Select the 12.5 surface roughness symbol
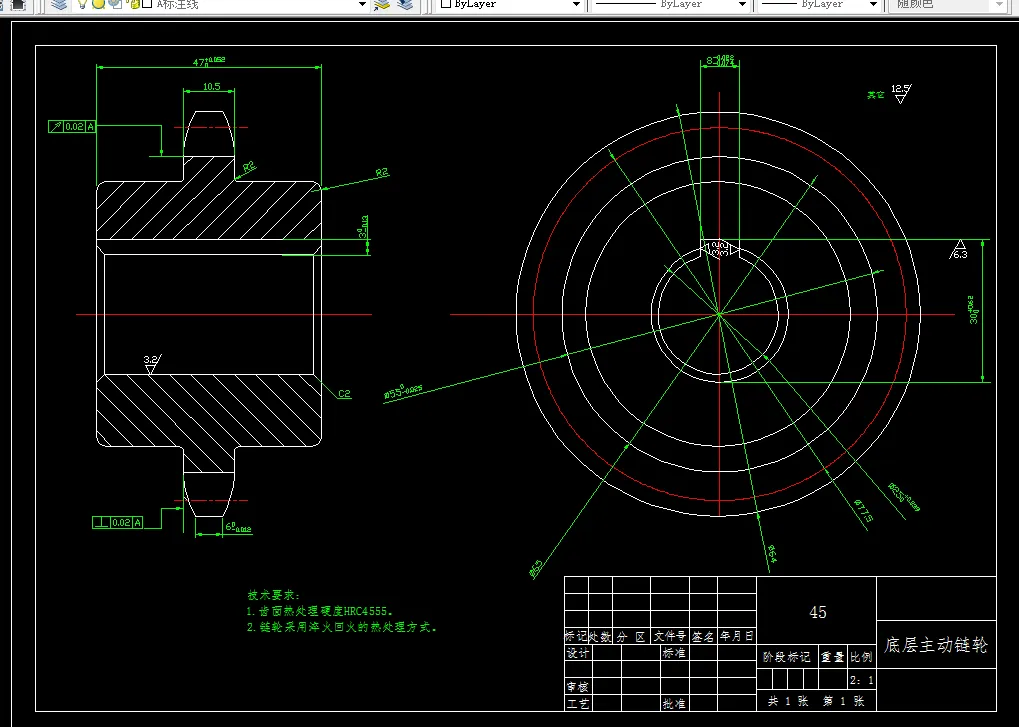The width and height of the screenshot is (1019, 727). (x=901, y=93)
